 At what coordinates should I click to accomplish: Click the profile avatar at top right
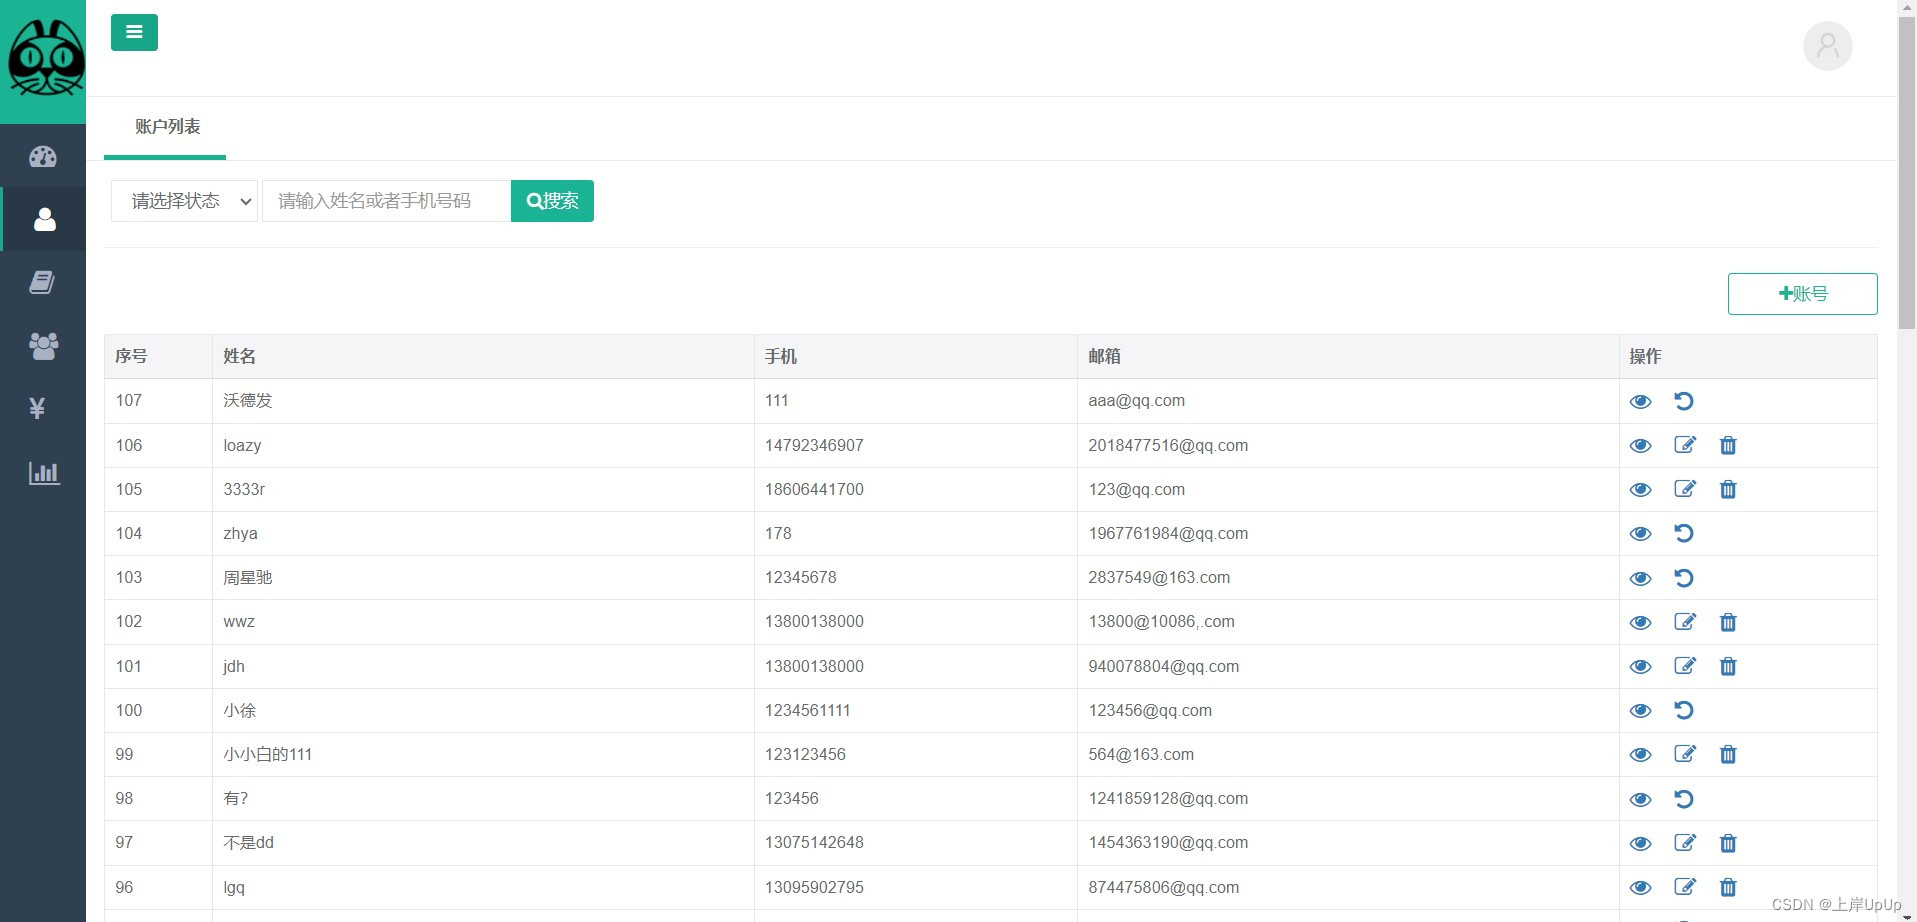(x=1827, y=46)
